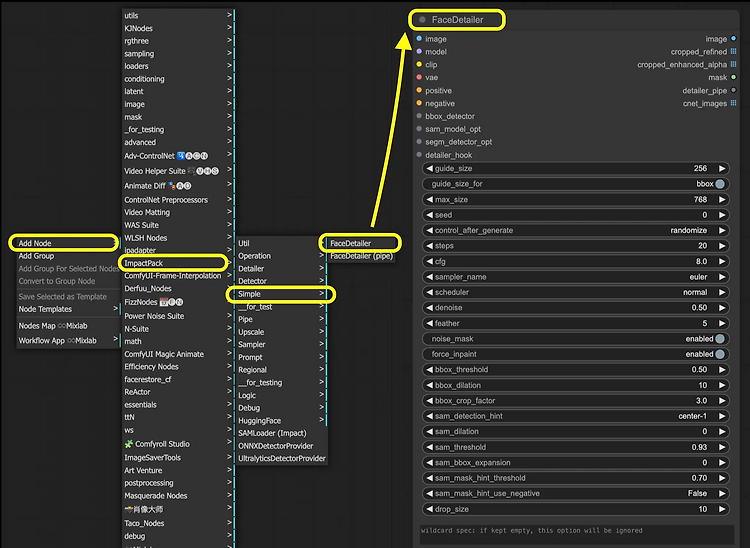The width and height of the screenshot is (750, 548).
Task: Open Efficiency Nodes category
Action: coord(178,367)
